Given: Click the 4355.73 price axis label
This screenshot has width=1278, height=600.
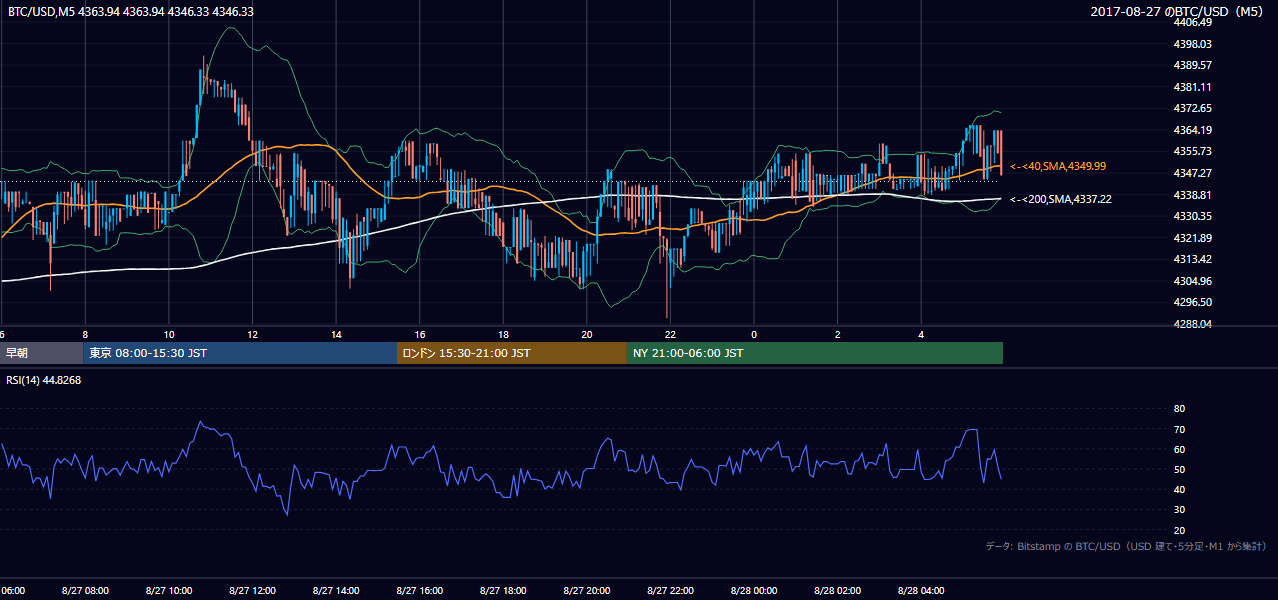Looking at the screenshot, I should pos(1193,151).
